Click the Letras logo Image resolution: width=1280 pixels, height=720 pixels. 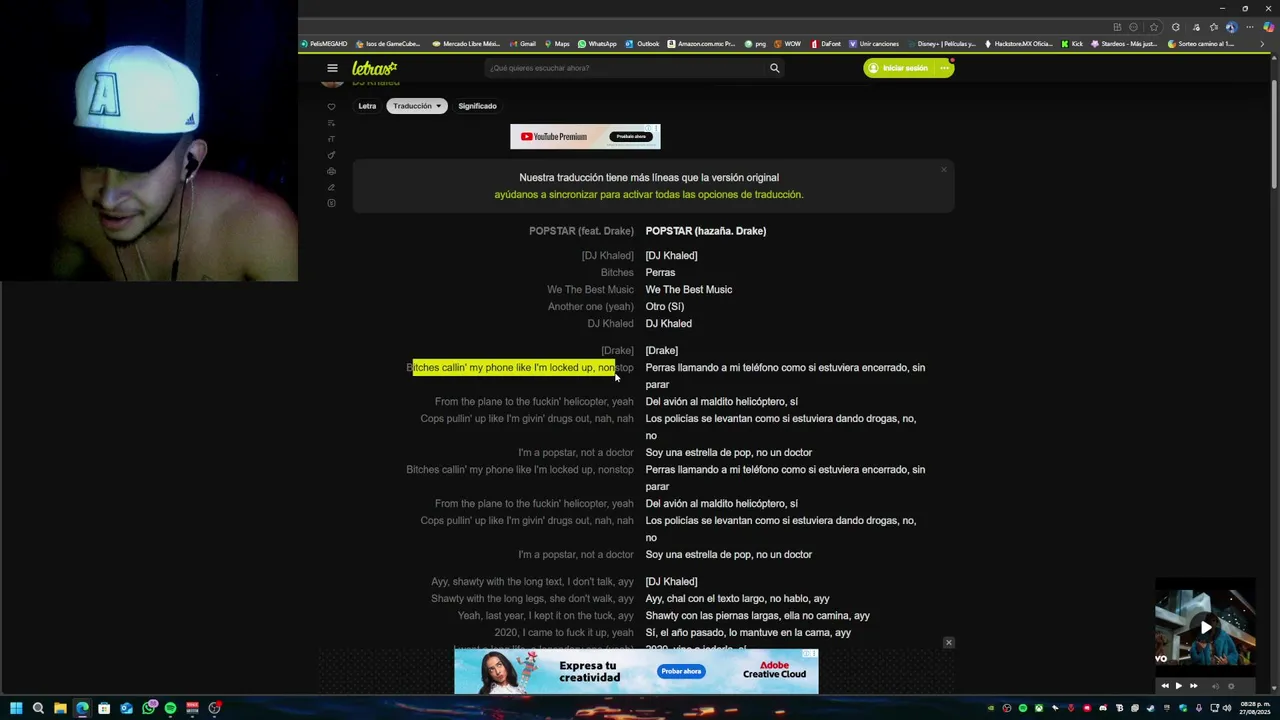point(375,68)
